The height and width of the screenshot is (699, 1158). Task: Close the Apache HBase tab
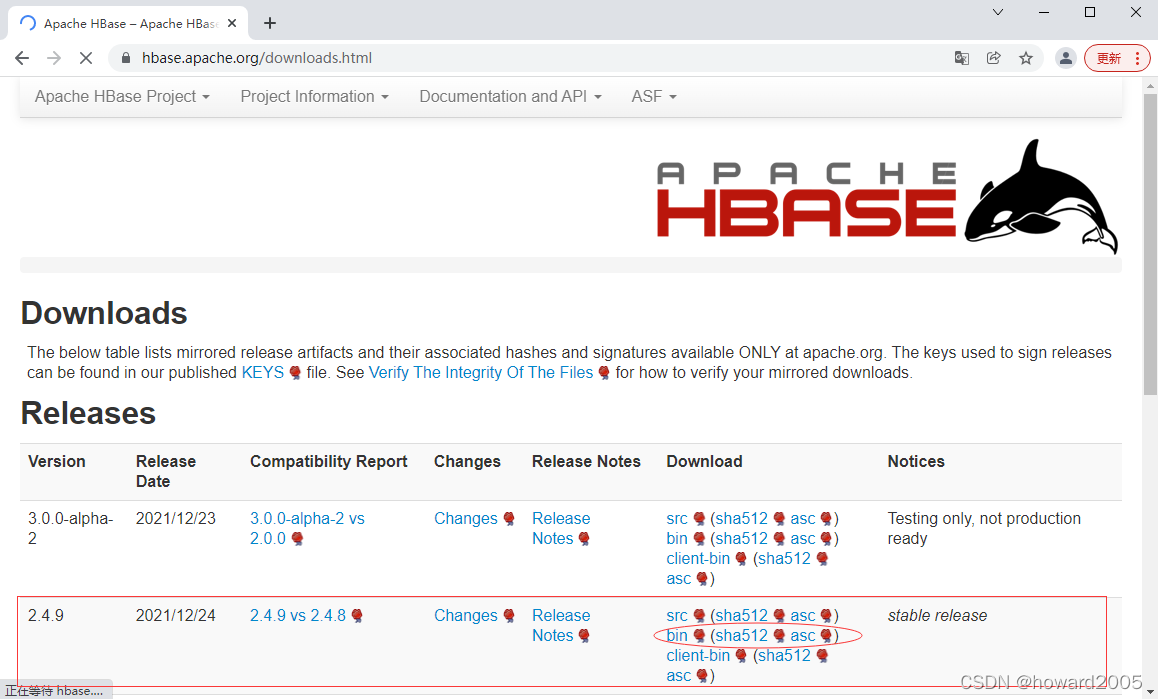point(232,24)
